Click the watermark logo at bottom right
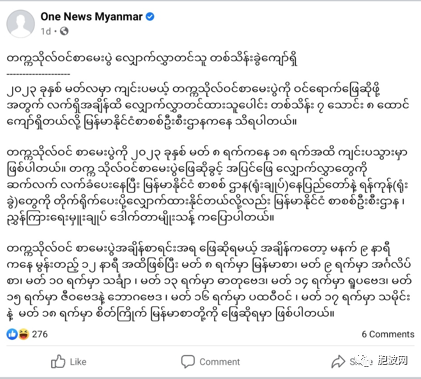This screenshot has height=379, width=421. point(383,361)
